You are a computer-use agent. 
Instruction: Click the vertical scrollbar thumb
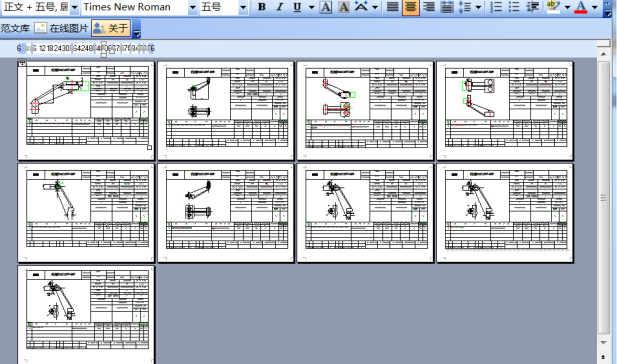coord(603,198)
